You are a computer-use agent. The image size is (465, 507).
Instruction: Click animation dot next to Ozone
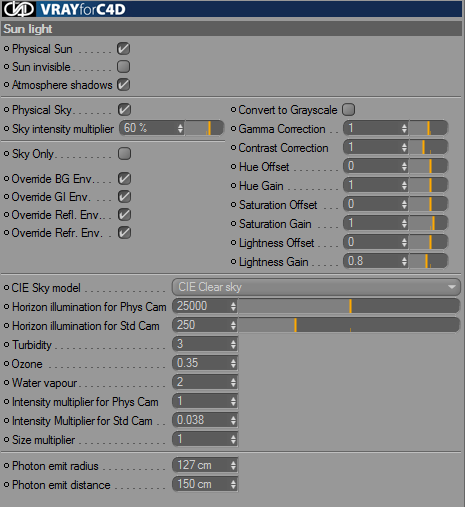point(6,364)
